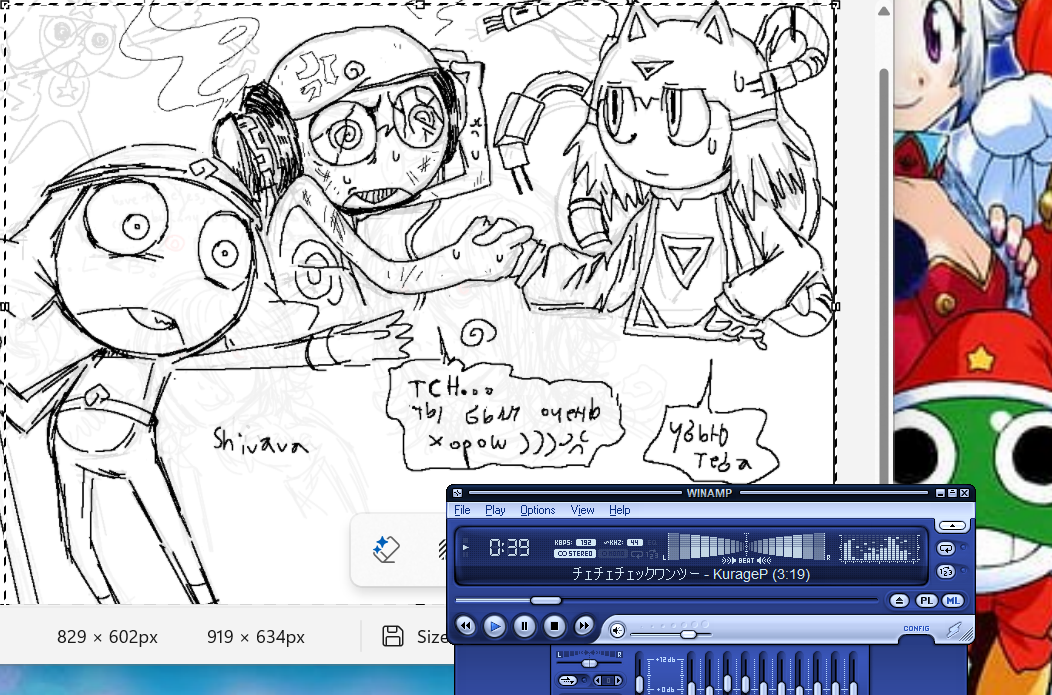Mute audio with the speaker icon
Viewport: 1052px width, 695px height.
click(x=617, y=630)
